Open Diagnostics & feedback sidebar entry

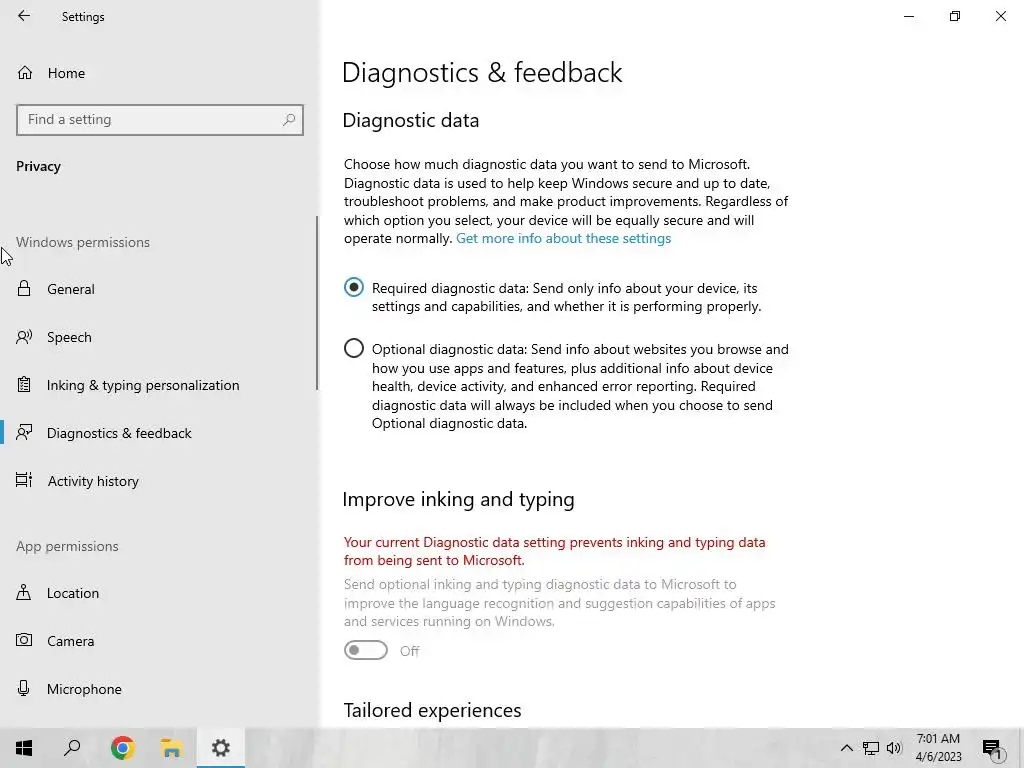coord(160,433)
